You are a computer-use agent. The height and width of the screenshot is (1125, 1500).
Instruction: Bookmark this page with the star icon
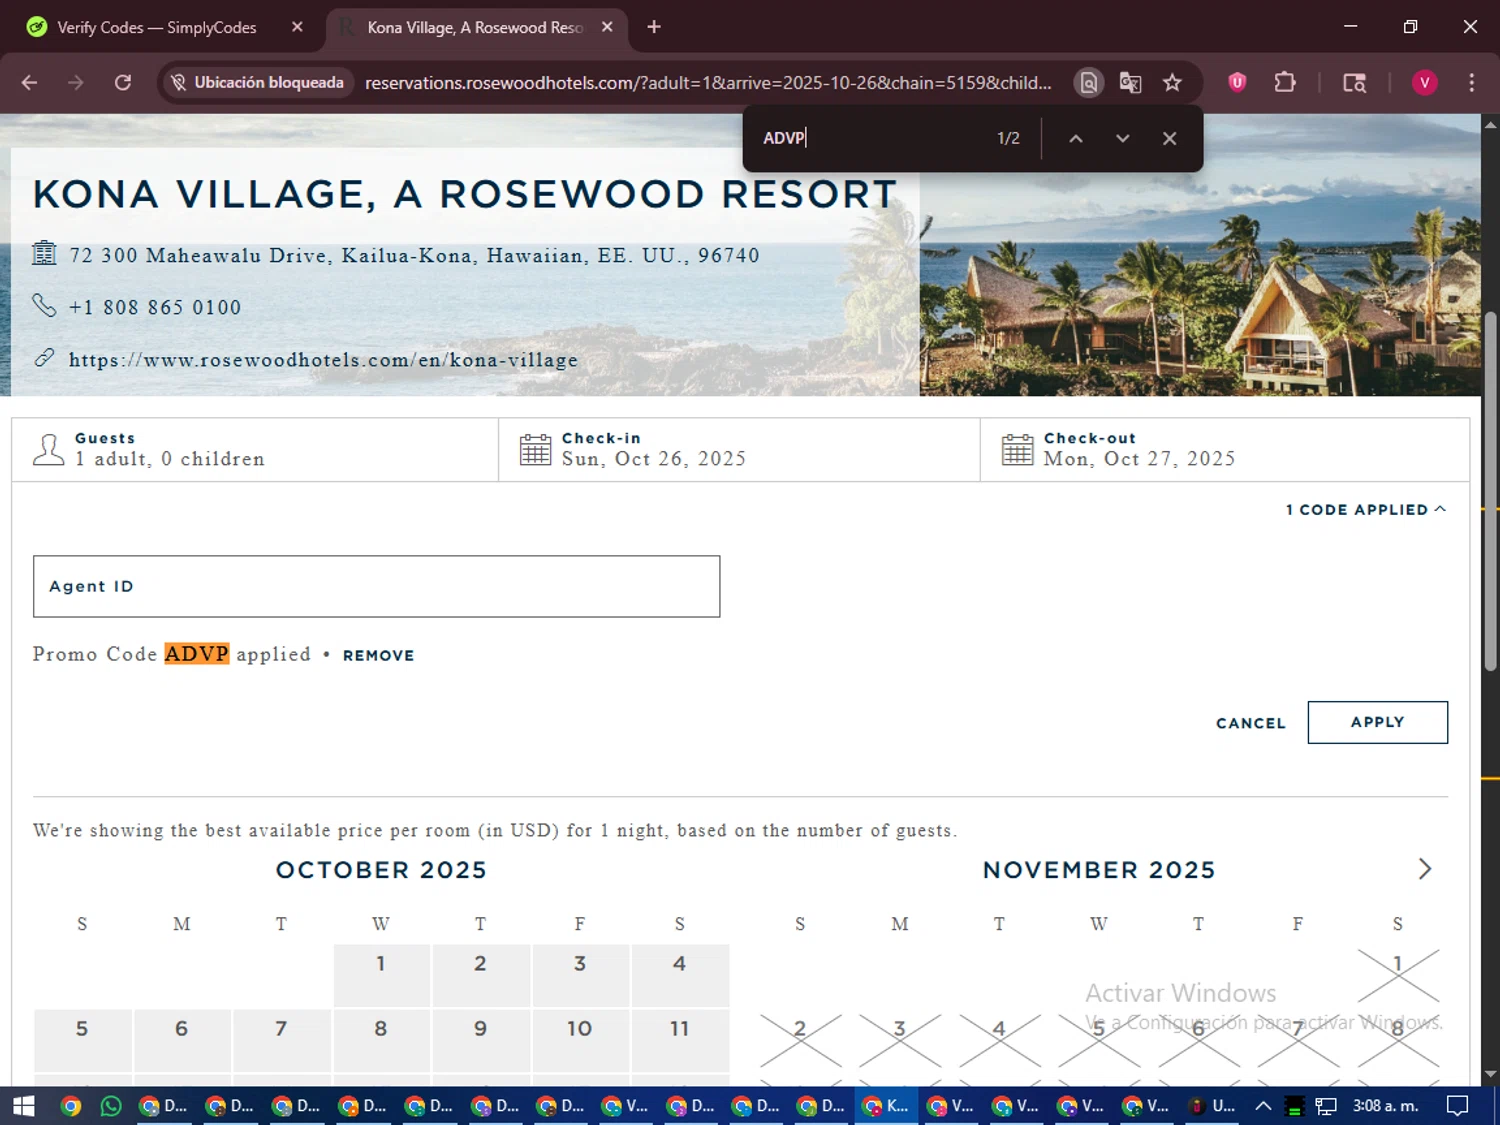click(1172, 83)
